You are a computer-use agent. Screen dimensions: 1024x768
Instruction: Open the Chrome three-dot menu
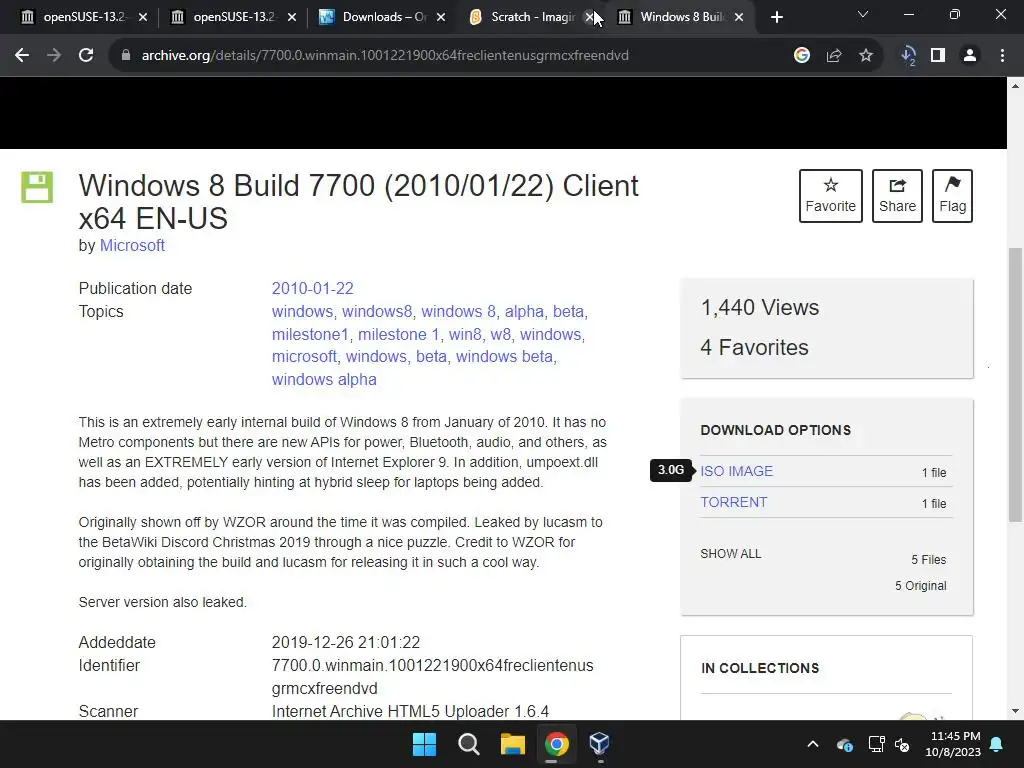click(x=1002, y=56)
